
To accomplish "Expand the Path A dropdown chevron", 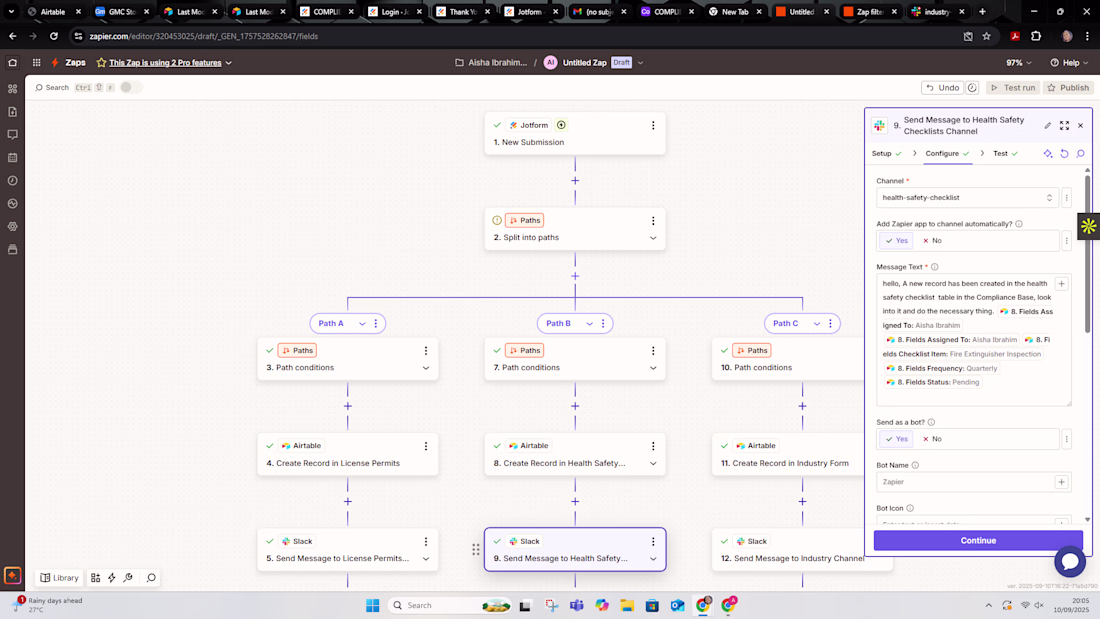I will tap(362, 324).
